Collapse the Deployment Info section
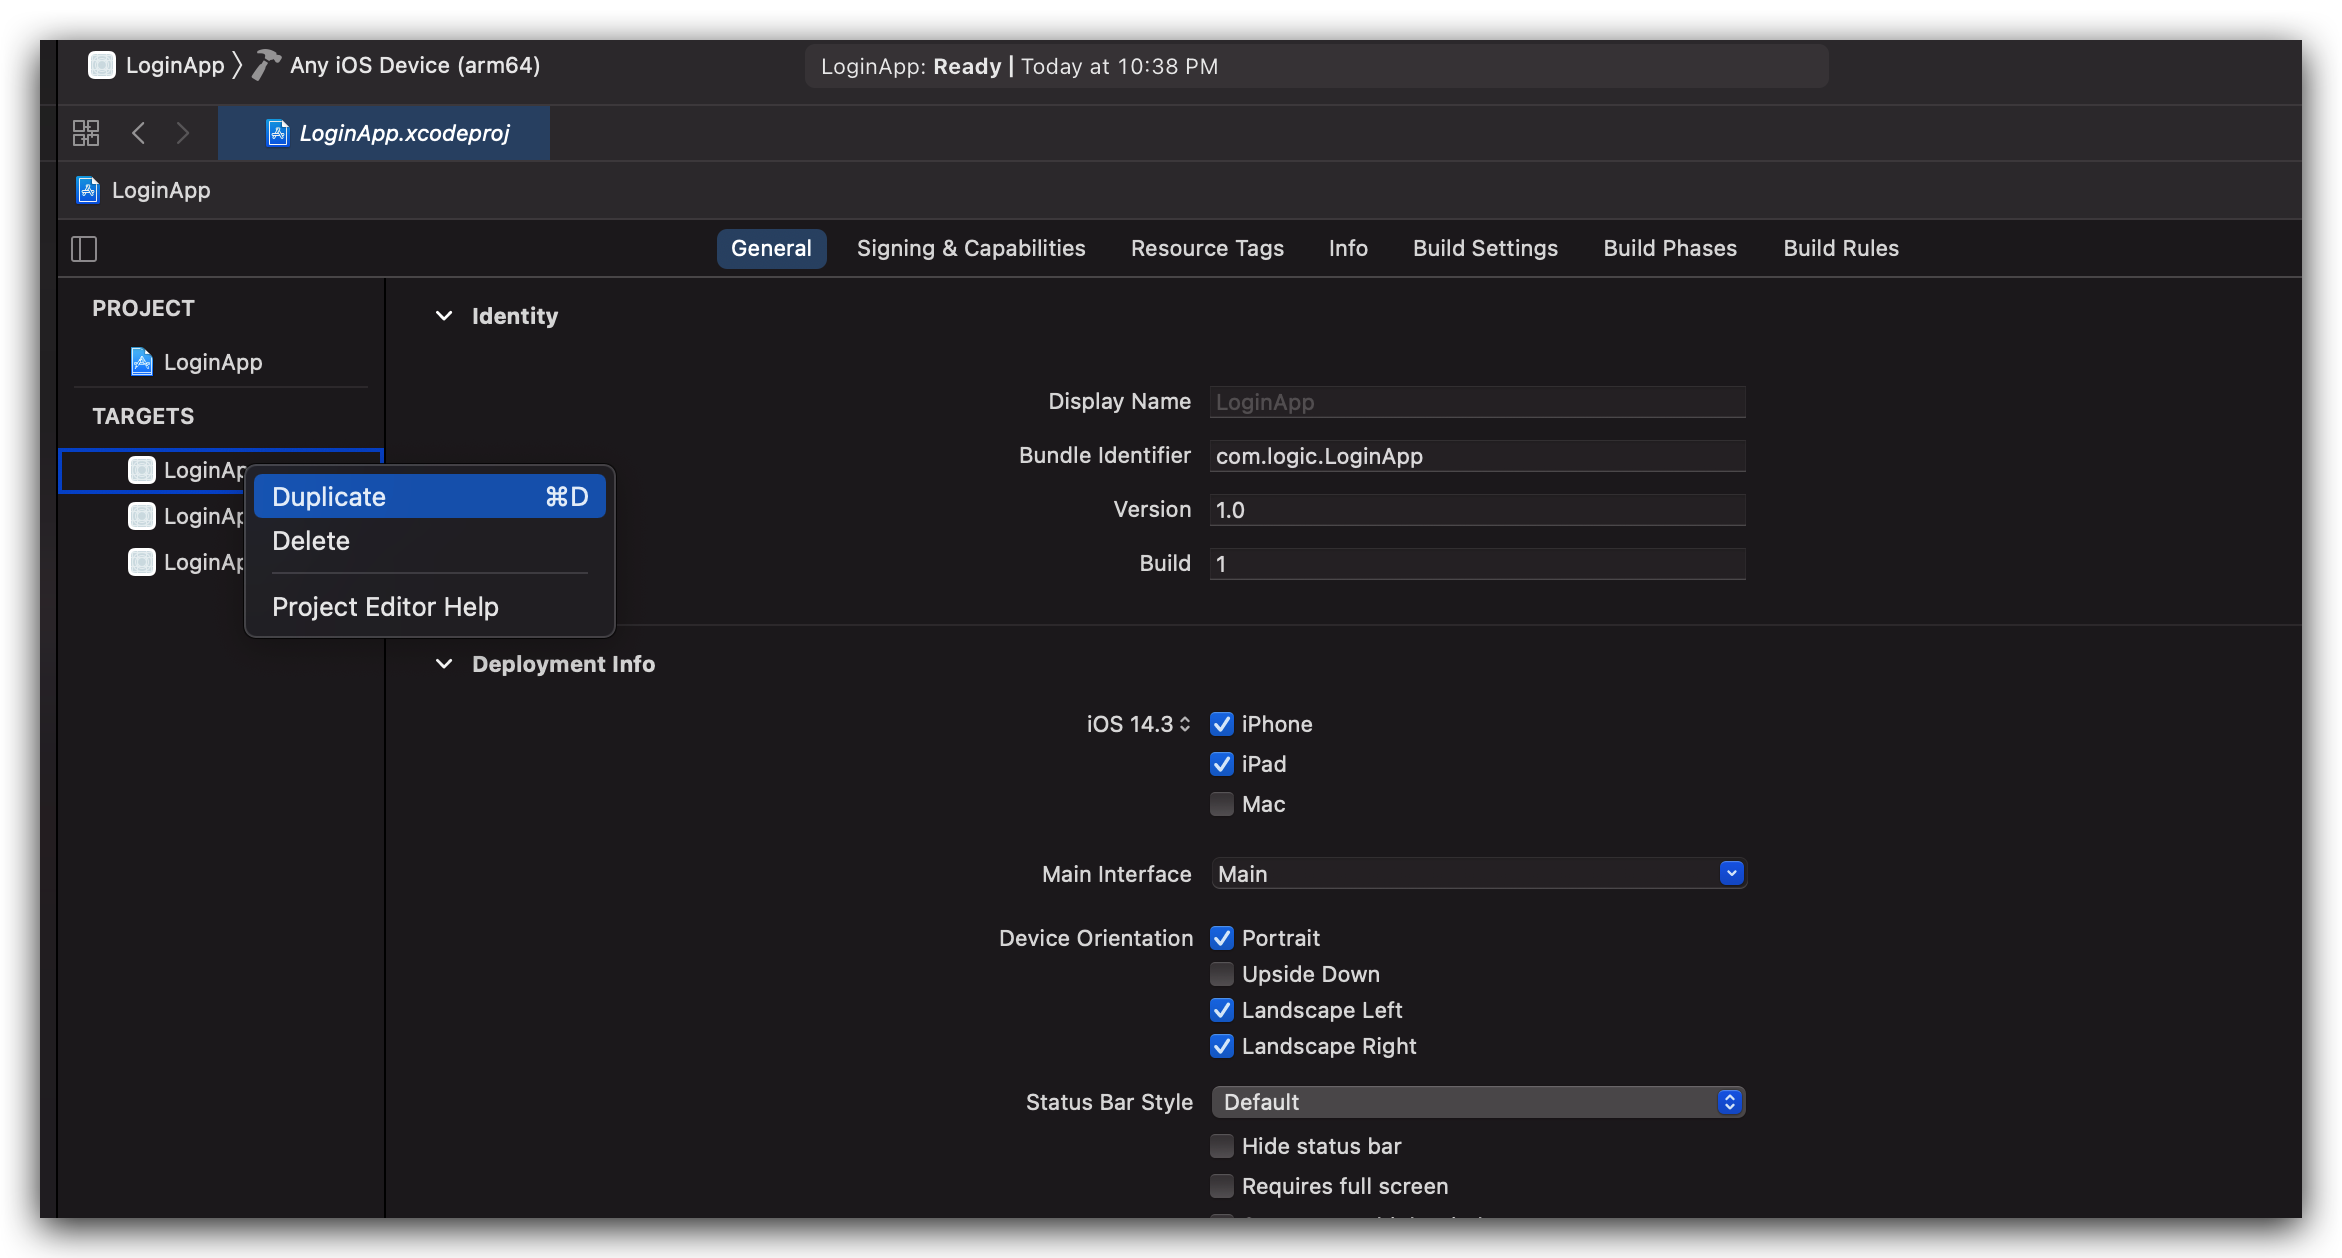 click(x=444, y=664)
